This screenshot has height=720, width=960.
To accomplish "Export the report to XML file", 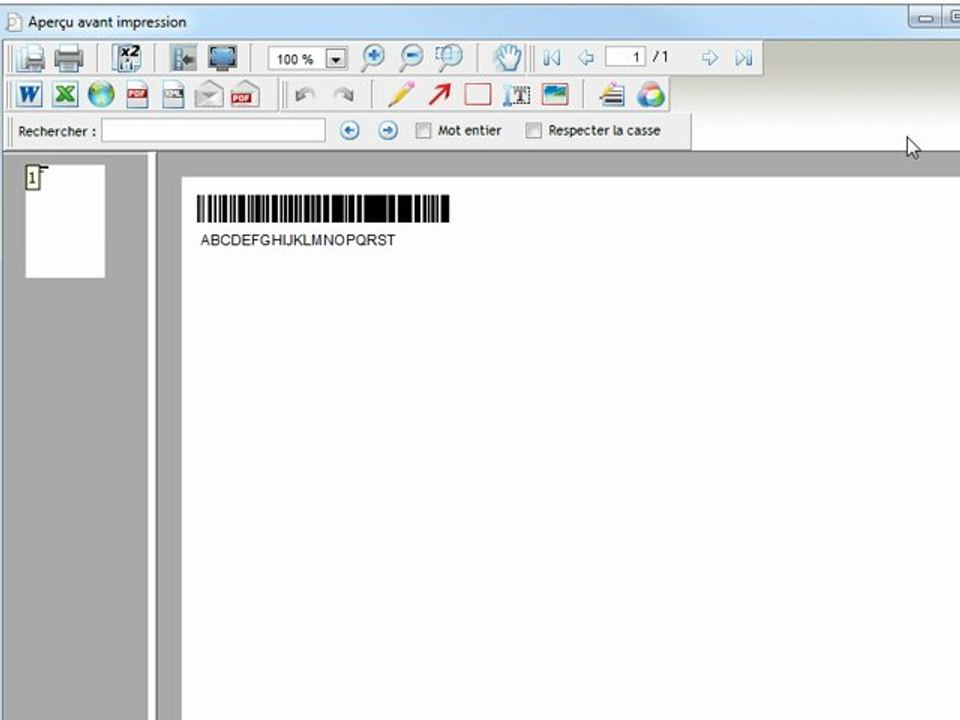I will pos(173,95).
